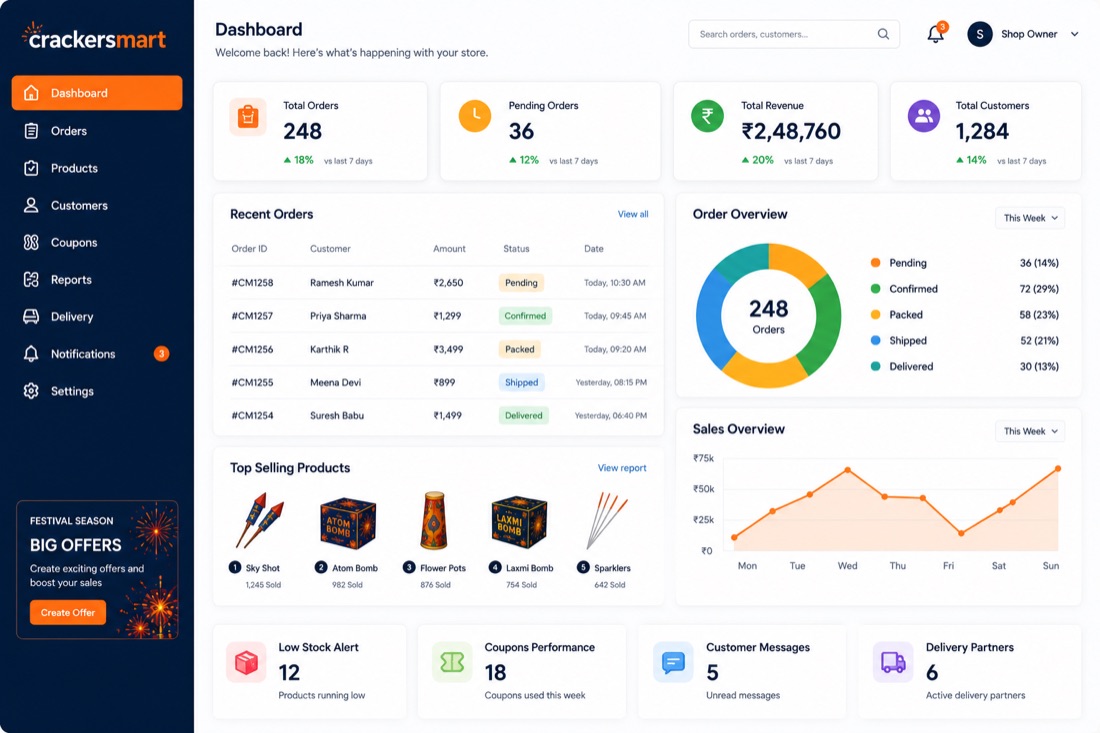The image size is (1100, 733).
Task: Click the Shop Owner avatar circle
Action: pyautogui.click(x=979, y=34)
